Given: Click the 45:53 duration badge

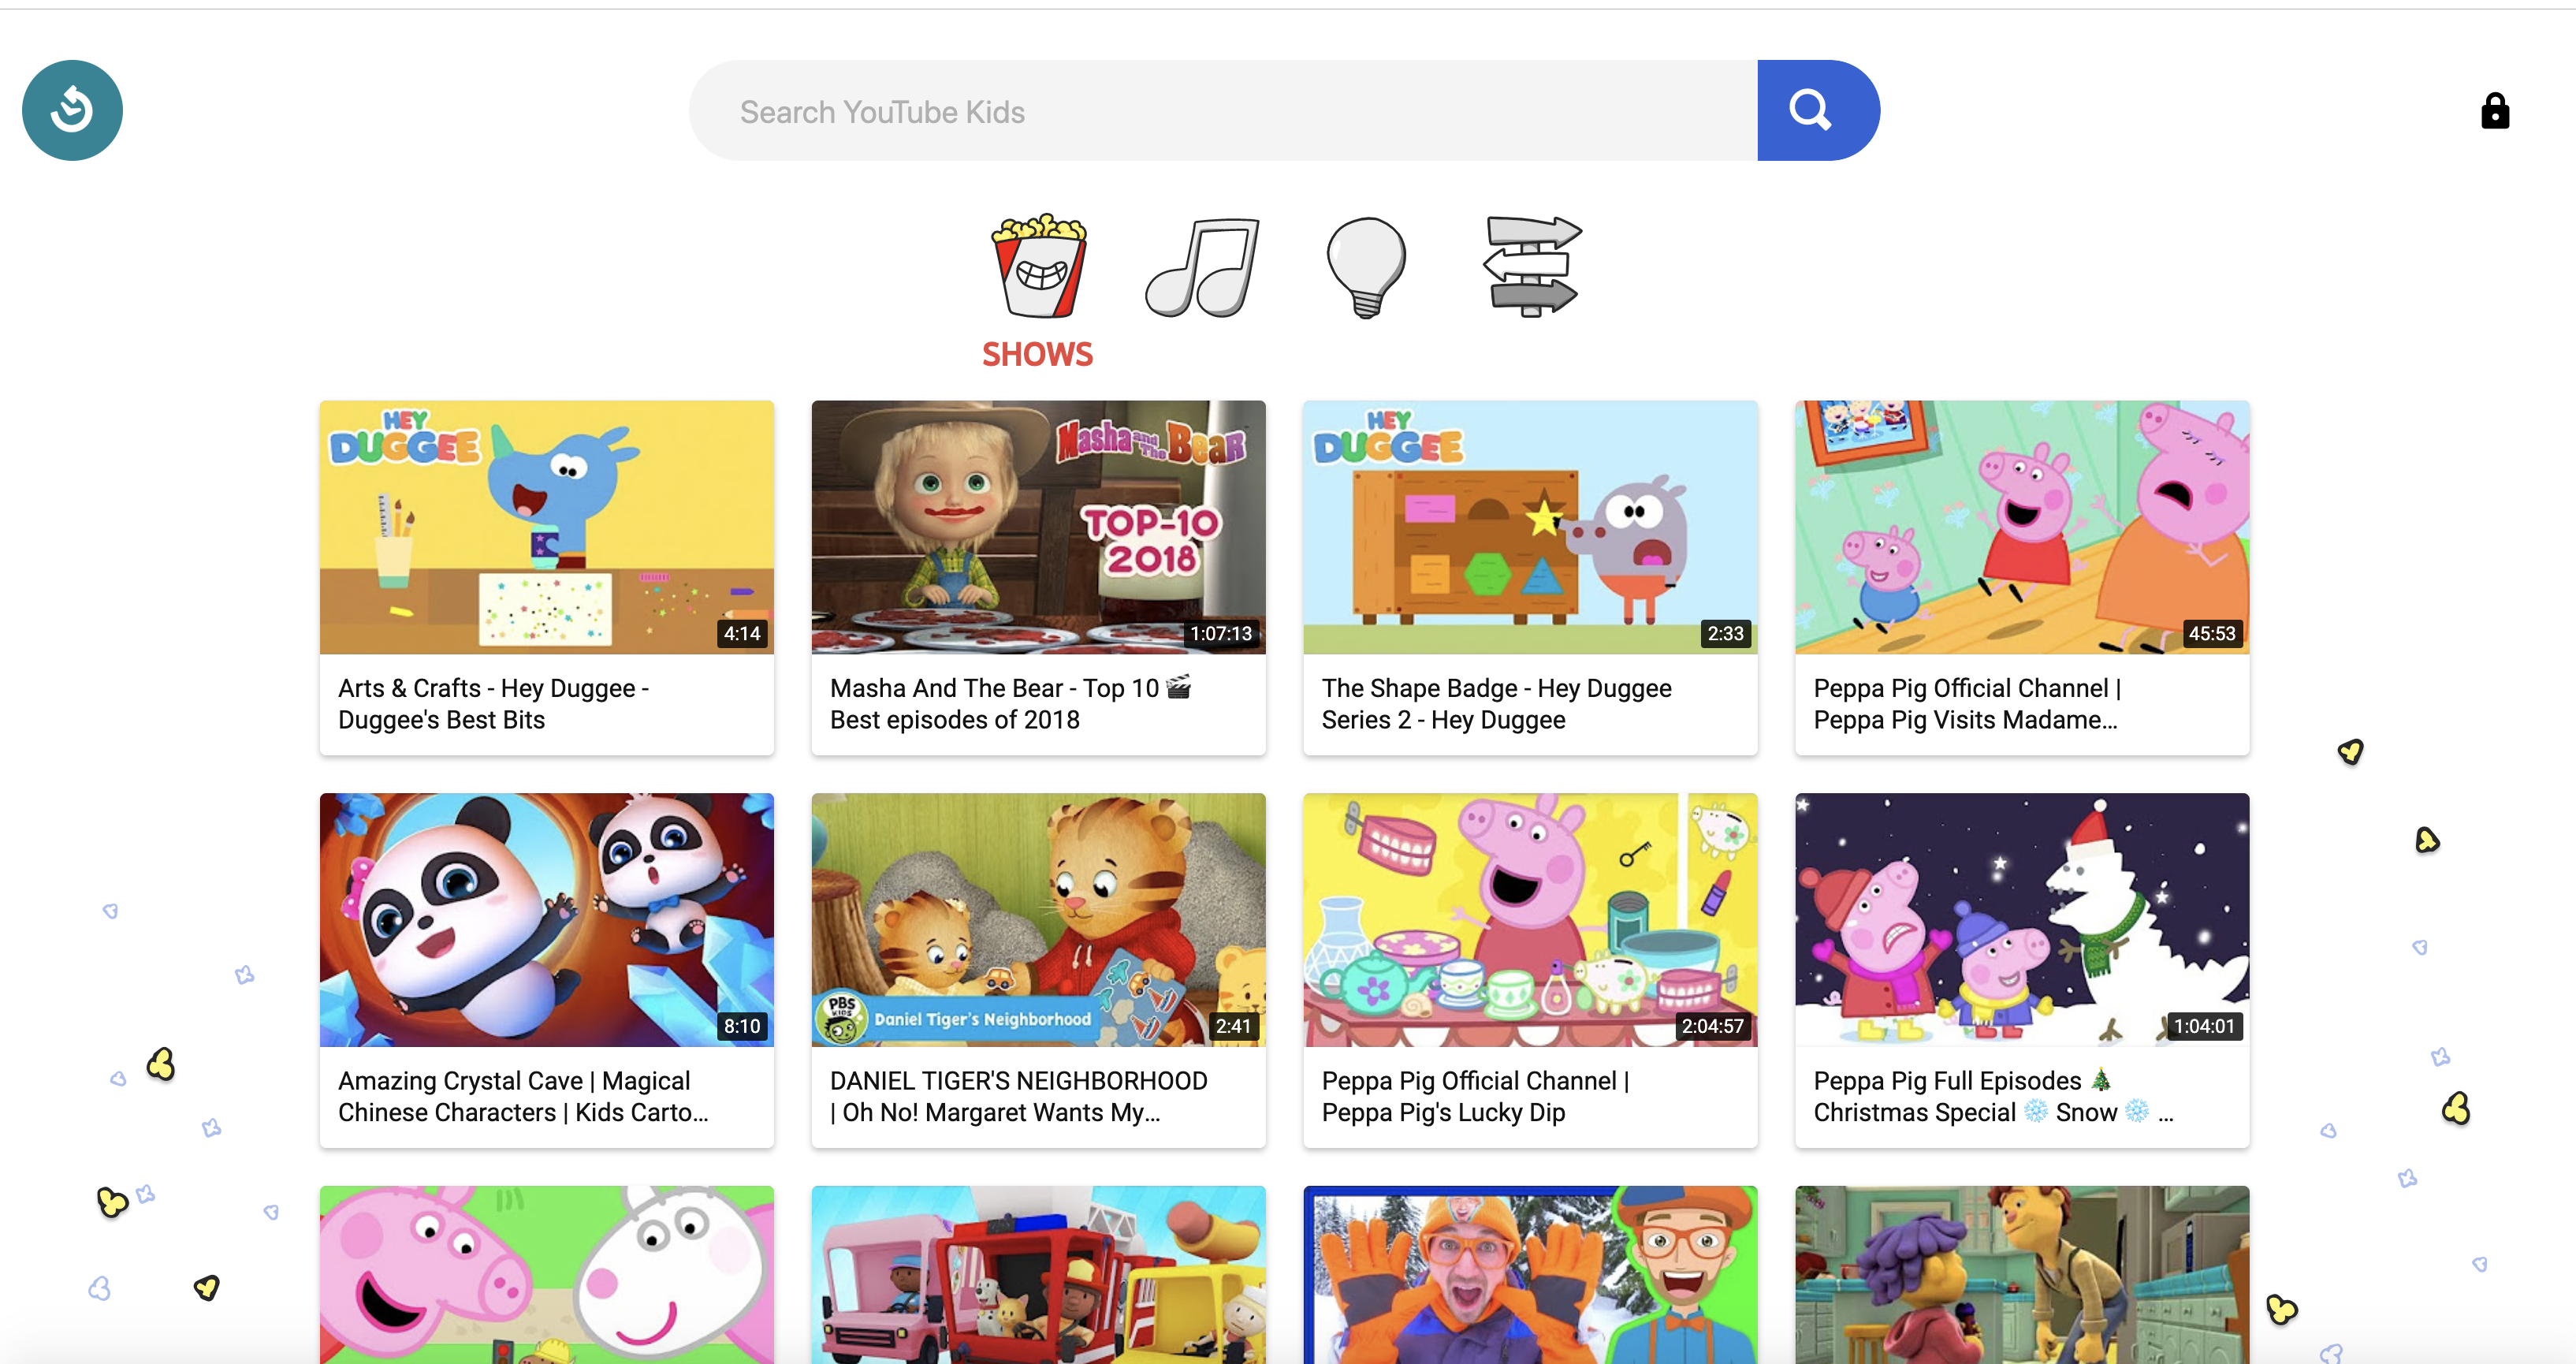Looking at the screenshot, I should [x=2211, y=633].
